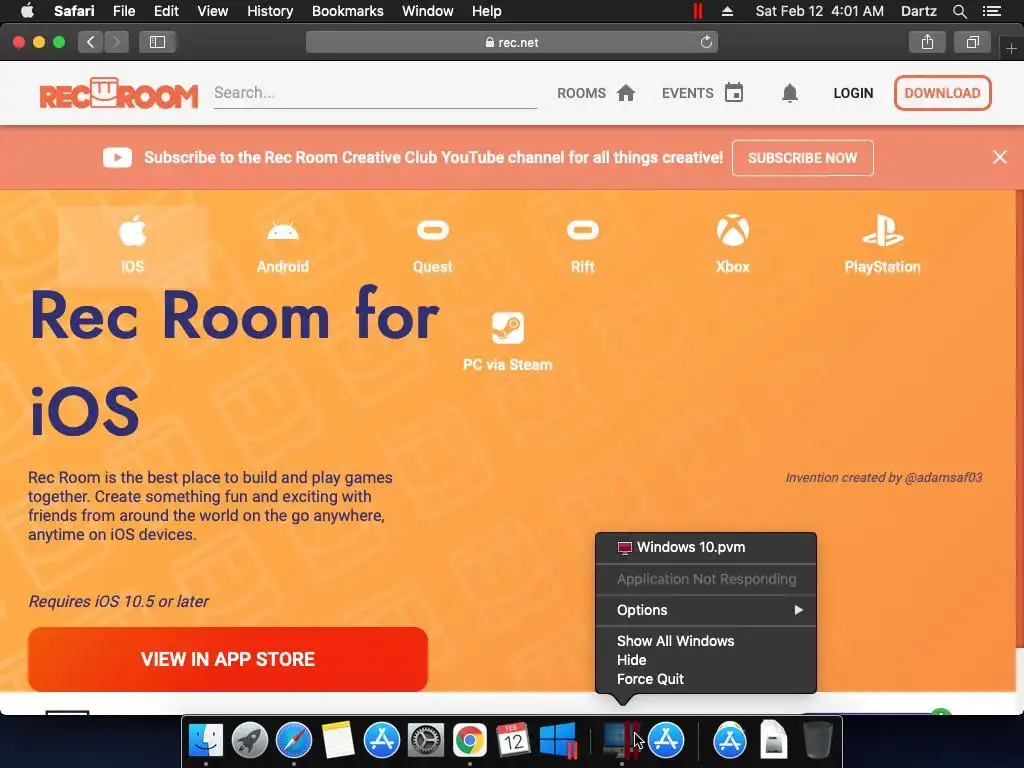Dismiss the YouTube subscribe banner
1024x768 pixels.
999,157
